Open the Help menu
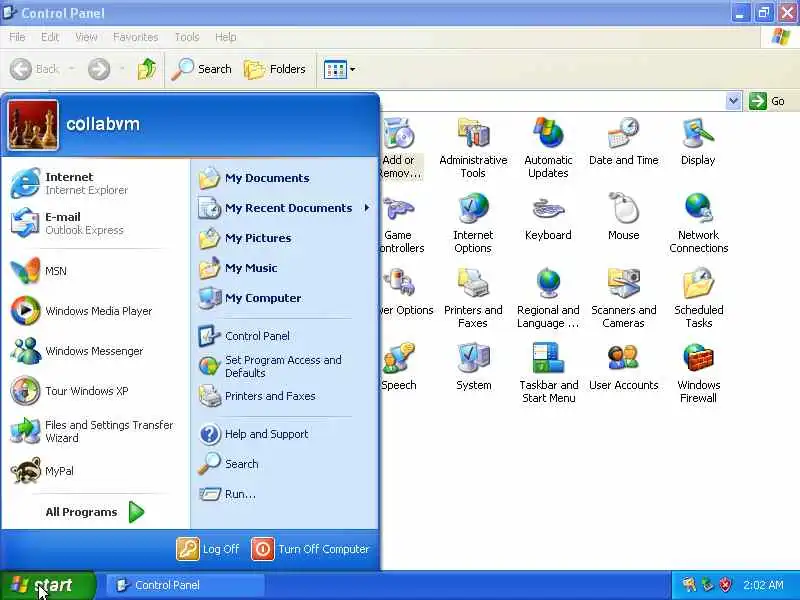 point(226,37)
